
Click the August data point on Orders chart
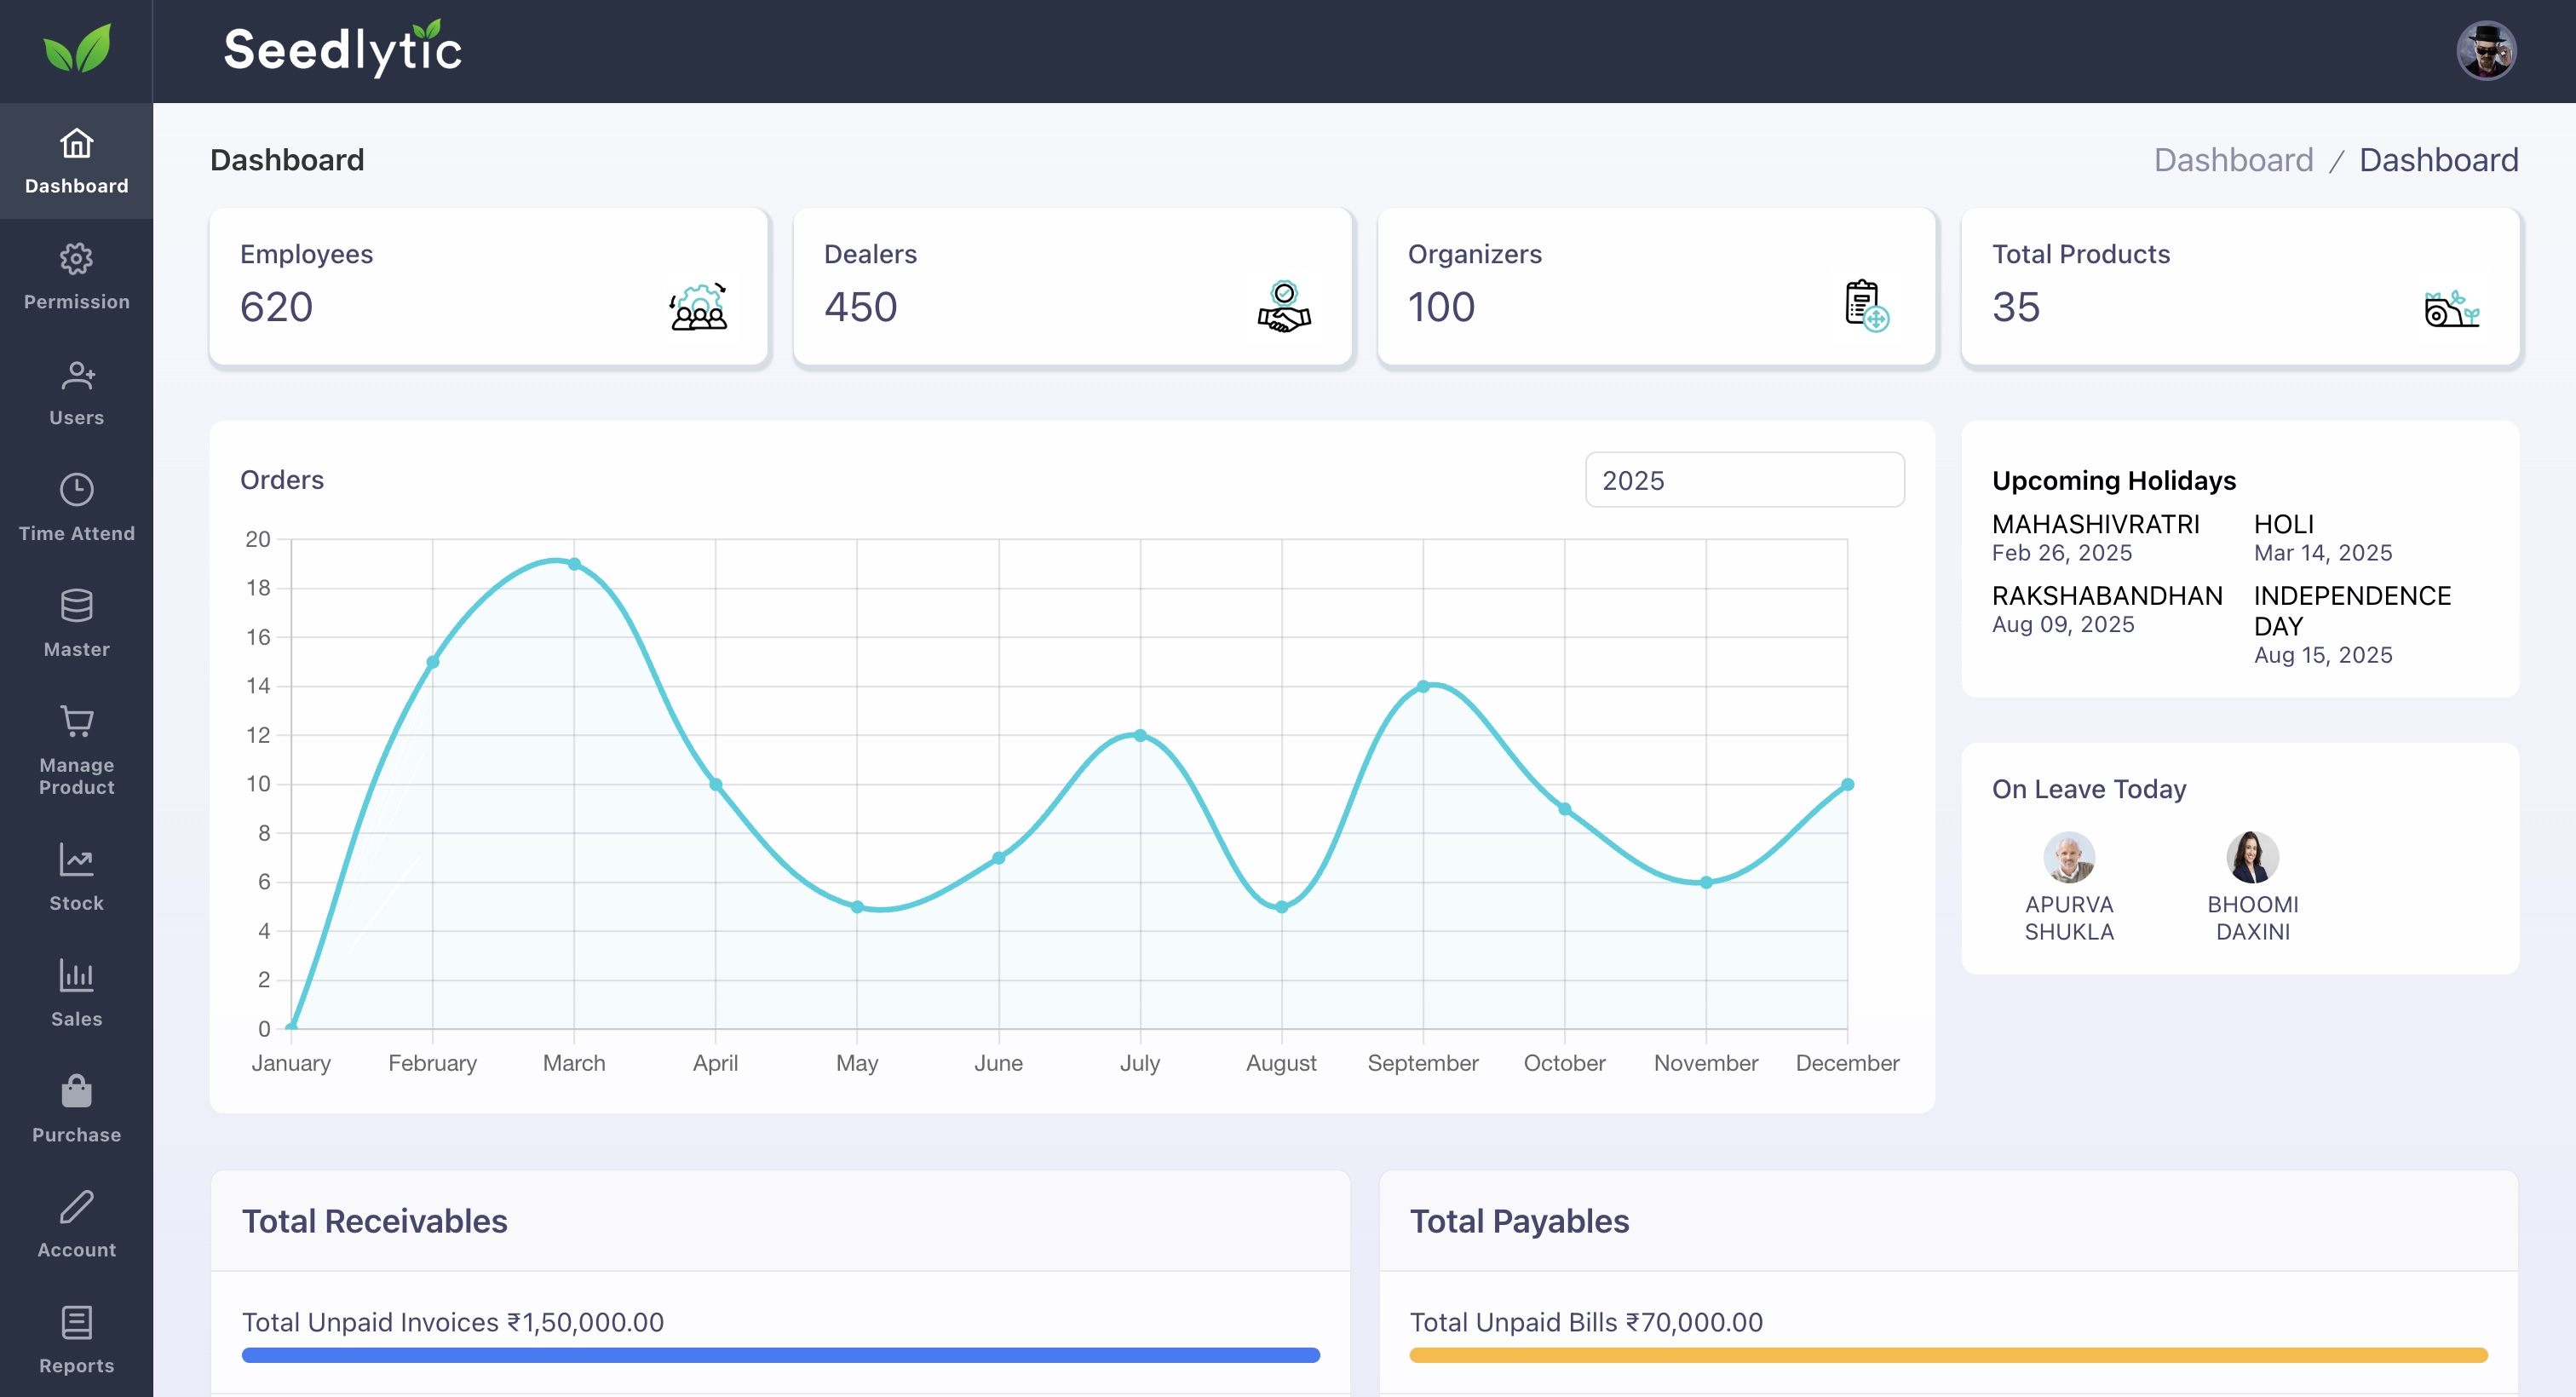(x=1281, y=907)
